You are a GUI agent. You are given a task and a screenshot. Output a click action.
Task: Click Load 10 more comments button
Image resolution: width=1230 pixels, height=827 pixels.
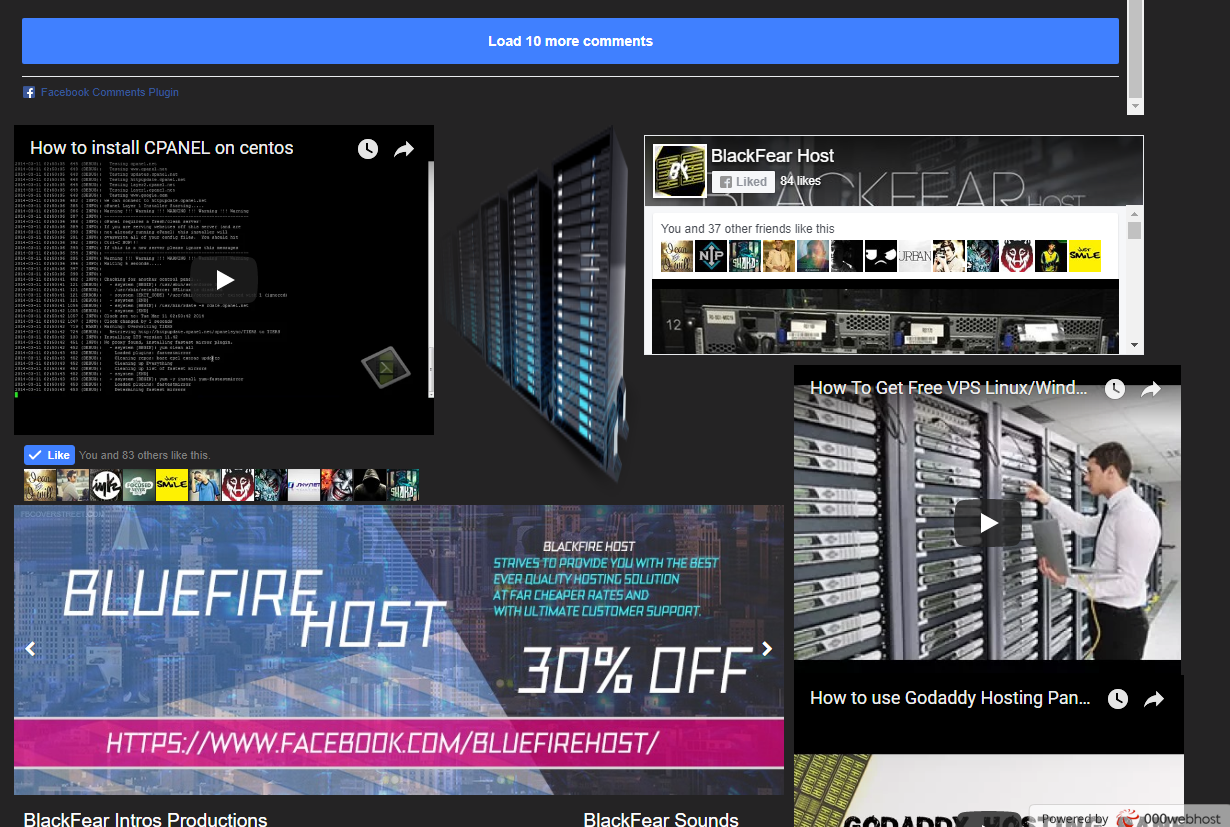point(570,41)
